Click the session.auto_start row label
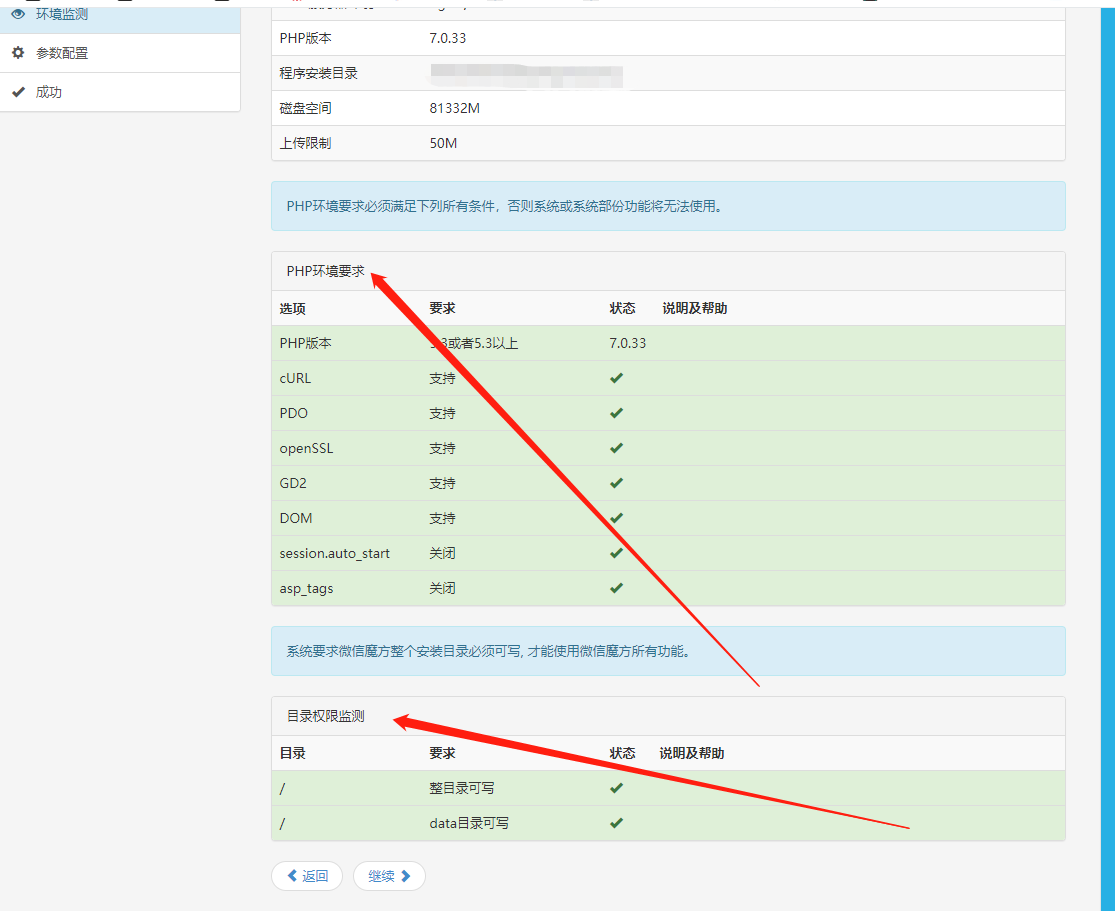Viewport: 1115px width, 911px height. click(334, 553)
